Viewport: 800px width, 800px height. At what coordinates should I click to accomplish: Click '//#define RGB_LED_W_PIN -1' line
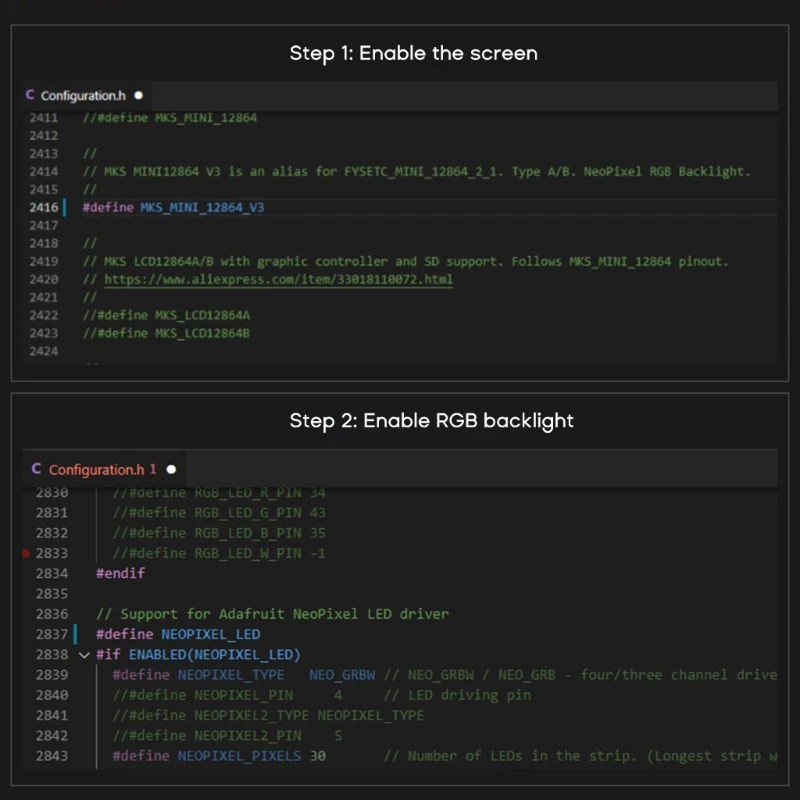(219, 554)
